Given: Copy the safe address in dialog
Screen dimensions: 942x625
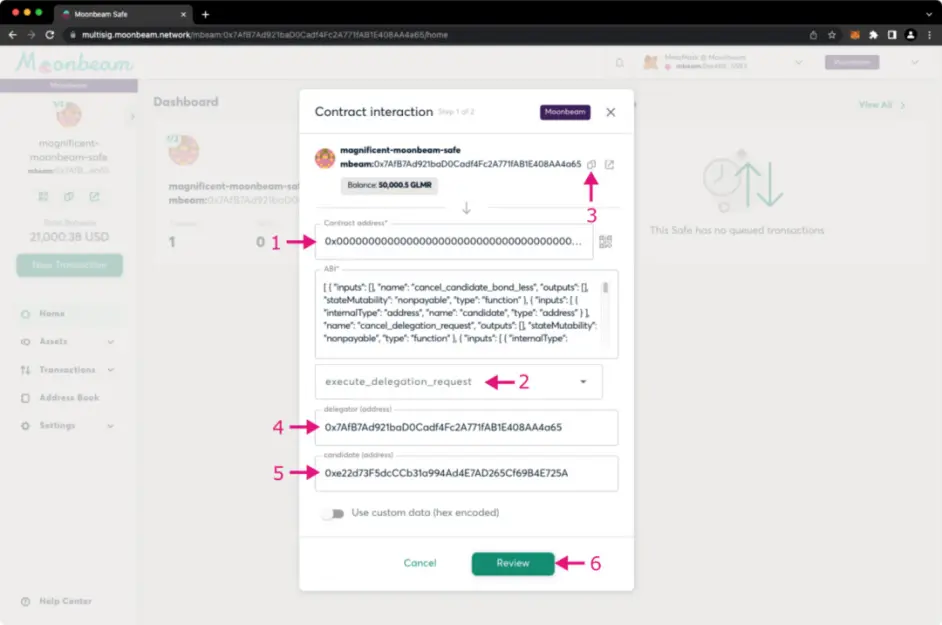Looking at the screenshot, I should tap(591, 164).
